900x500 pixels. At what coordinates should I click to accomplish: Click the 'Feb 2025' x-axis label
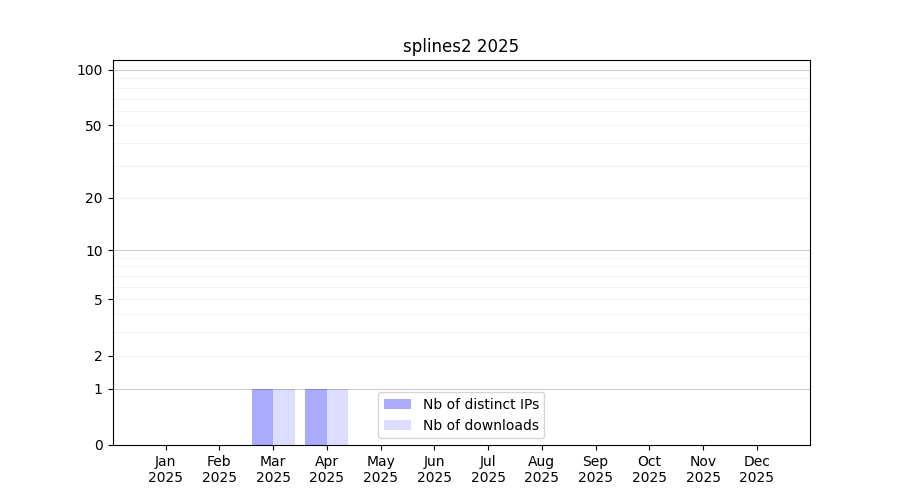pyautogui.click(x=219, y=469)
